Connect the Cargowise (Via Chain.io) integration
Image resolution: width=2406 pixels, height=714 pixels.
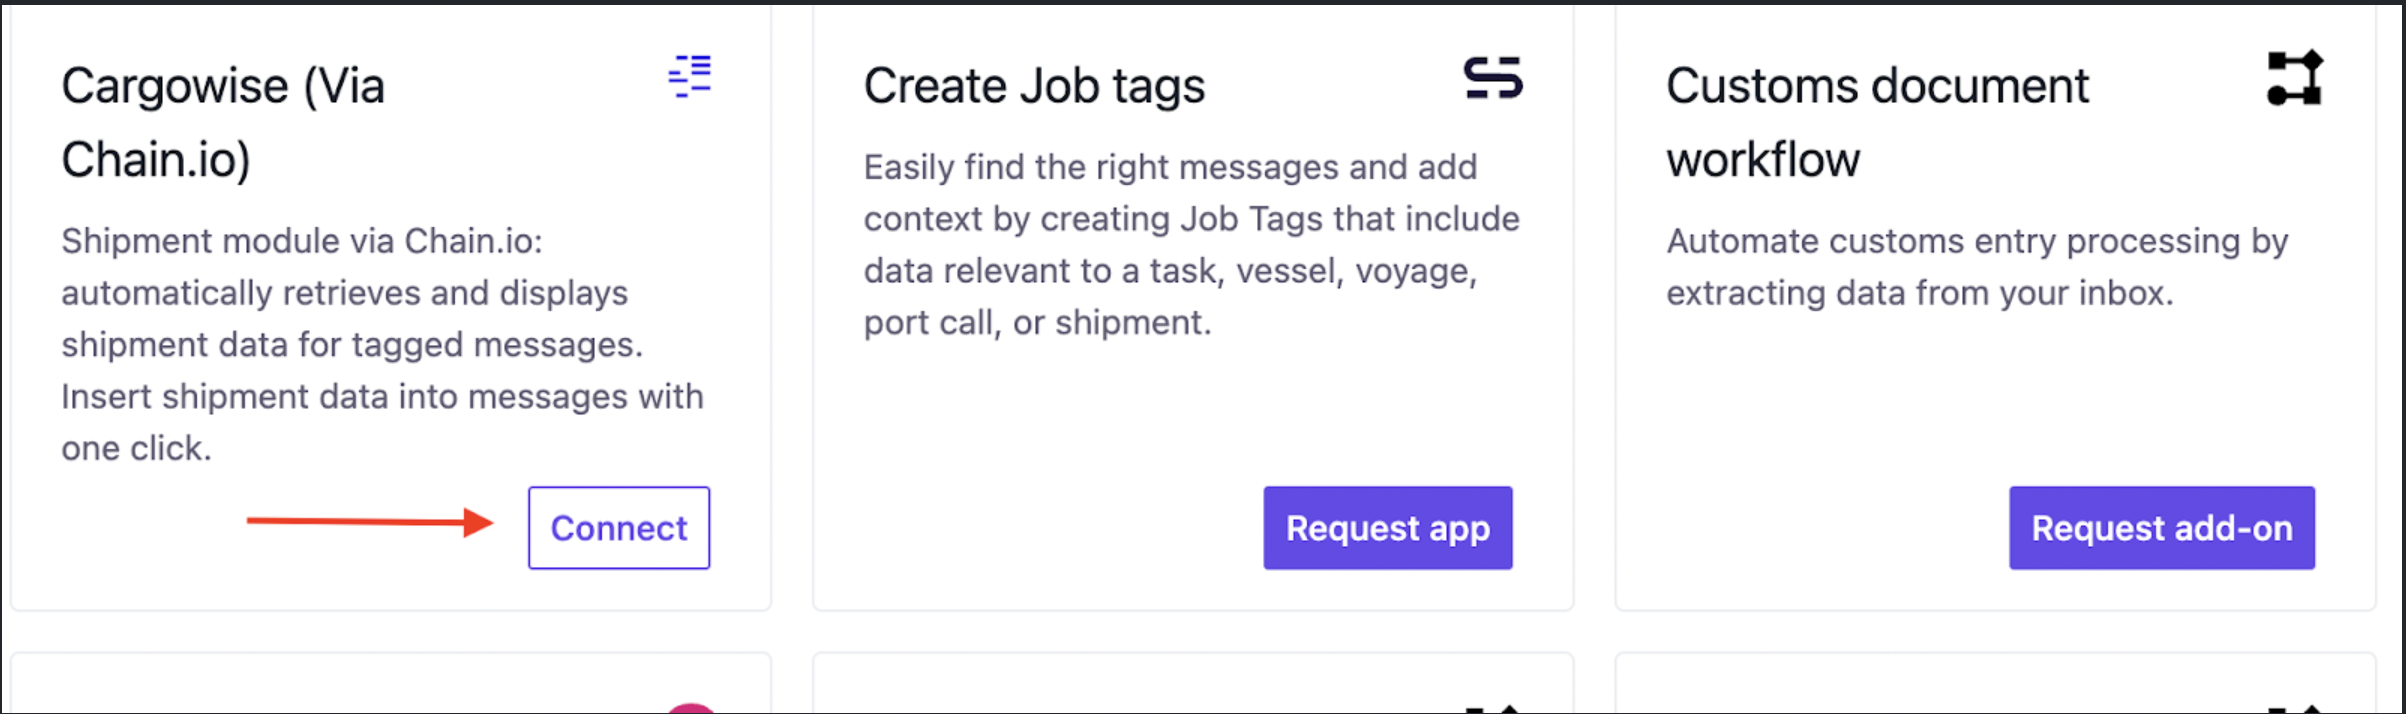(619, 528)
